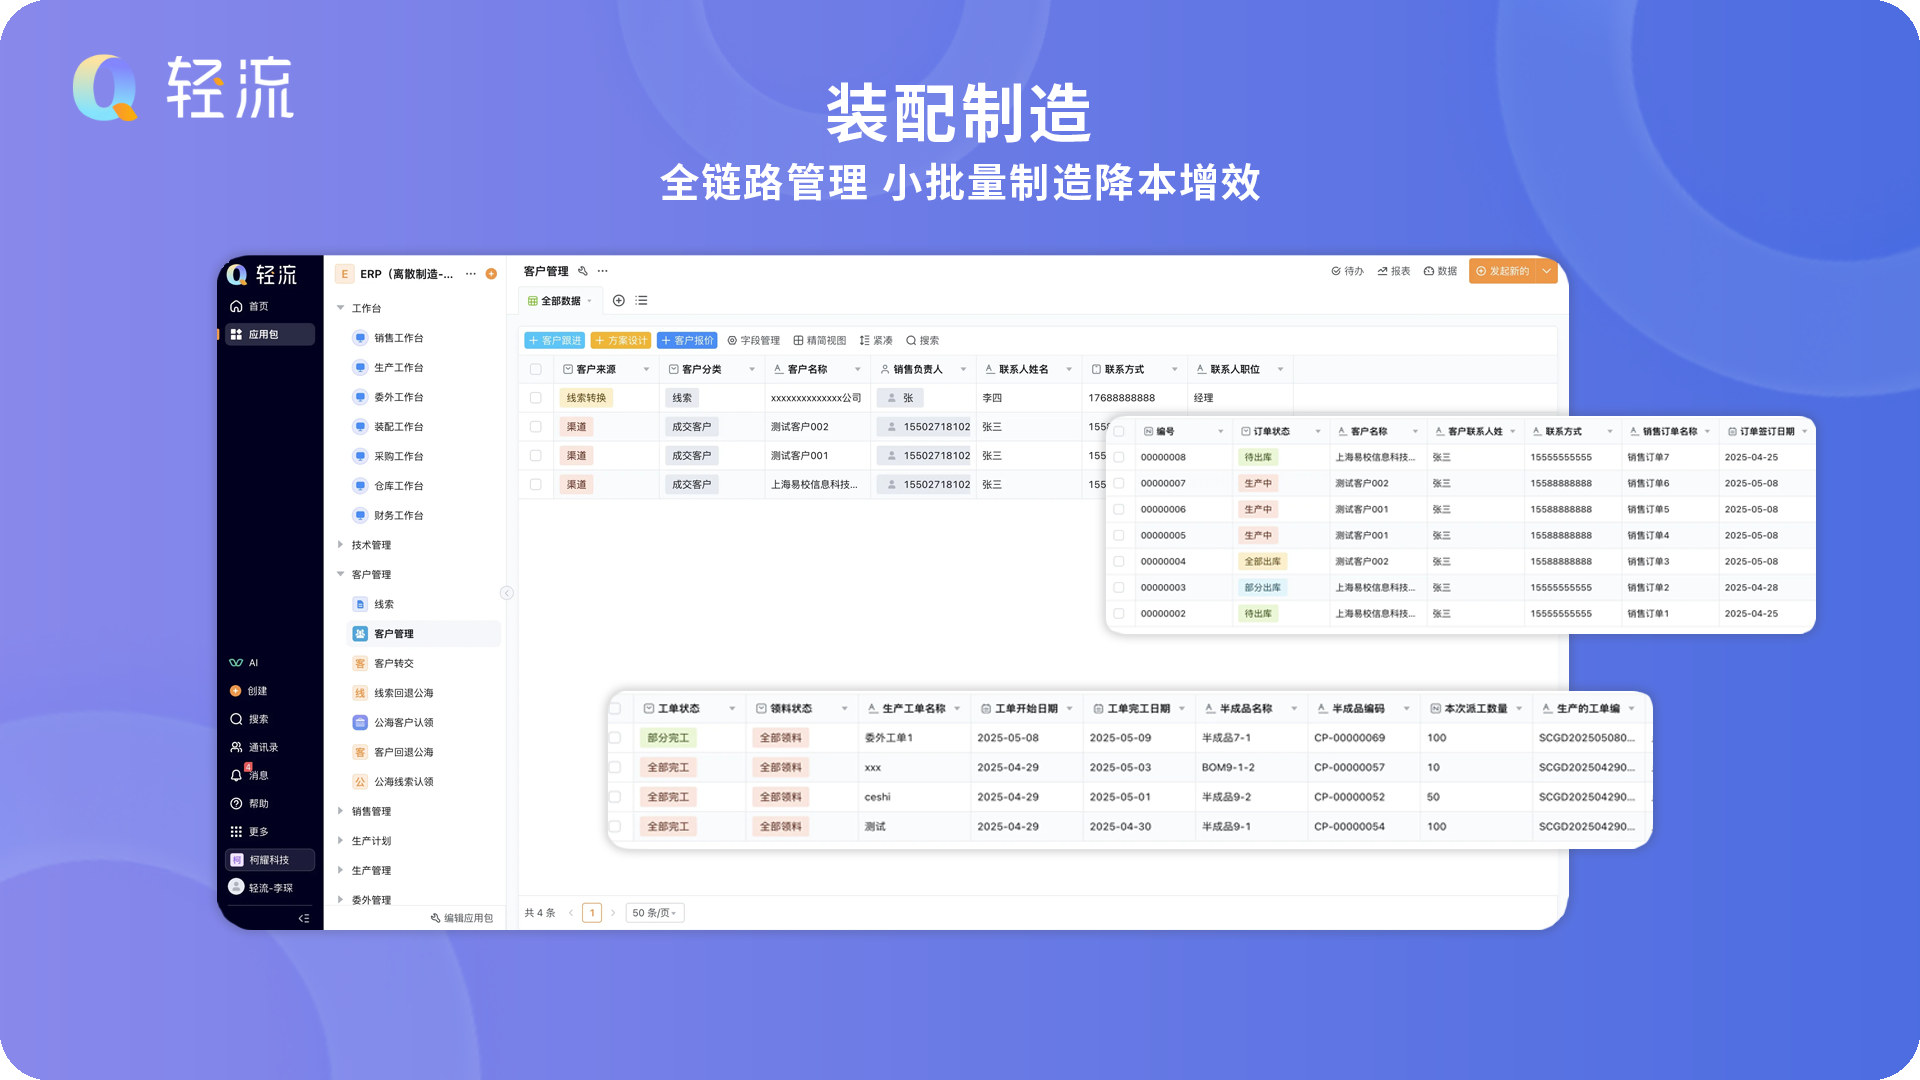Expand the 技术管理 tree group
Screen dimensions: 1920x1080
coord(340,545)
